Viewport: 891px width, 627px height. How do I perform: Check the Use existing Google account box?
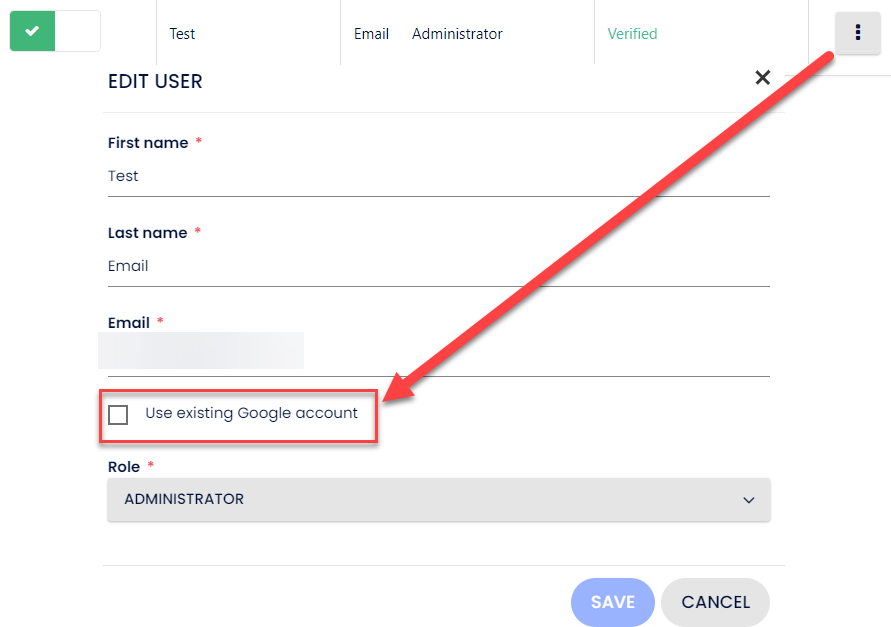(x=118, y=415)
